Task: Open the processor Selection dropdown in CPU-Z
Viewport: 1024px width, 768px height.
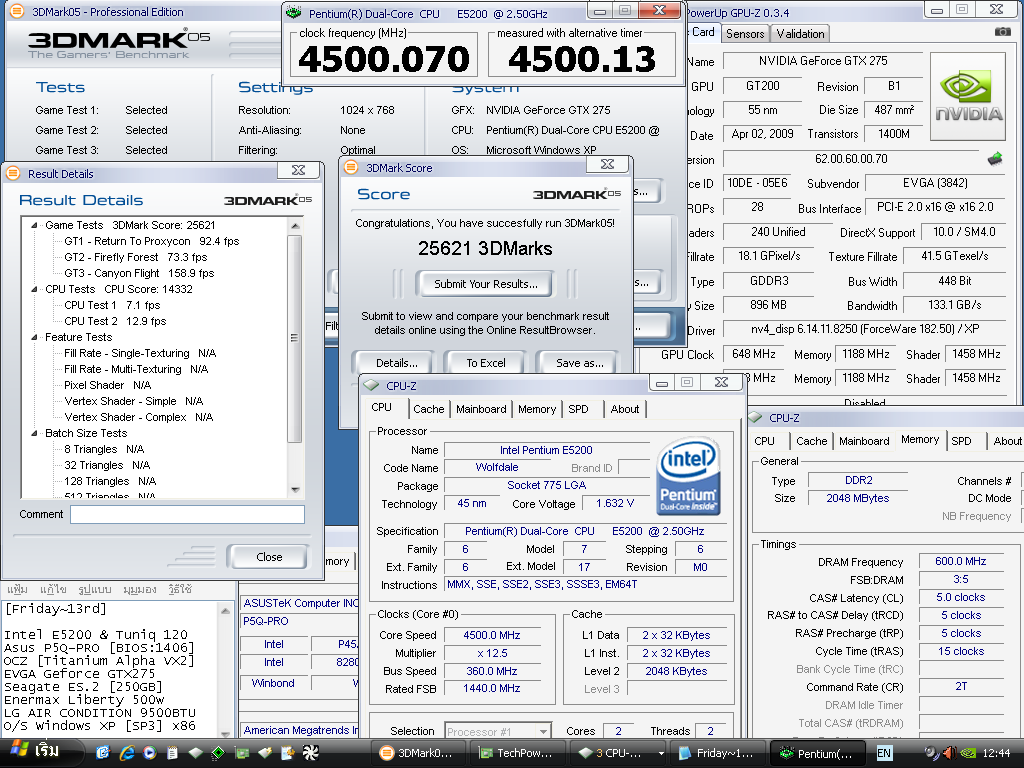Action: (497, 731)
